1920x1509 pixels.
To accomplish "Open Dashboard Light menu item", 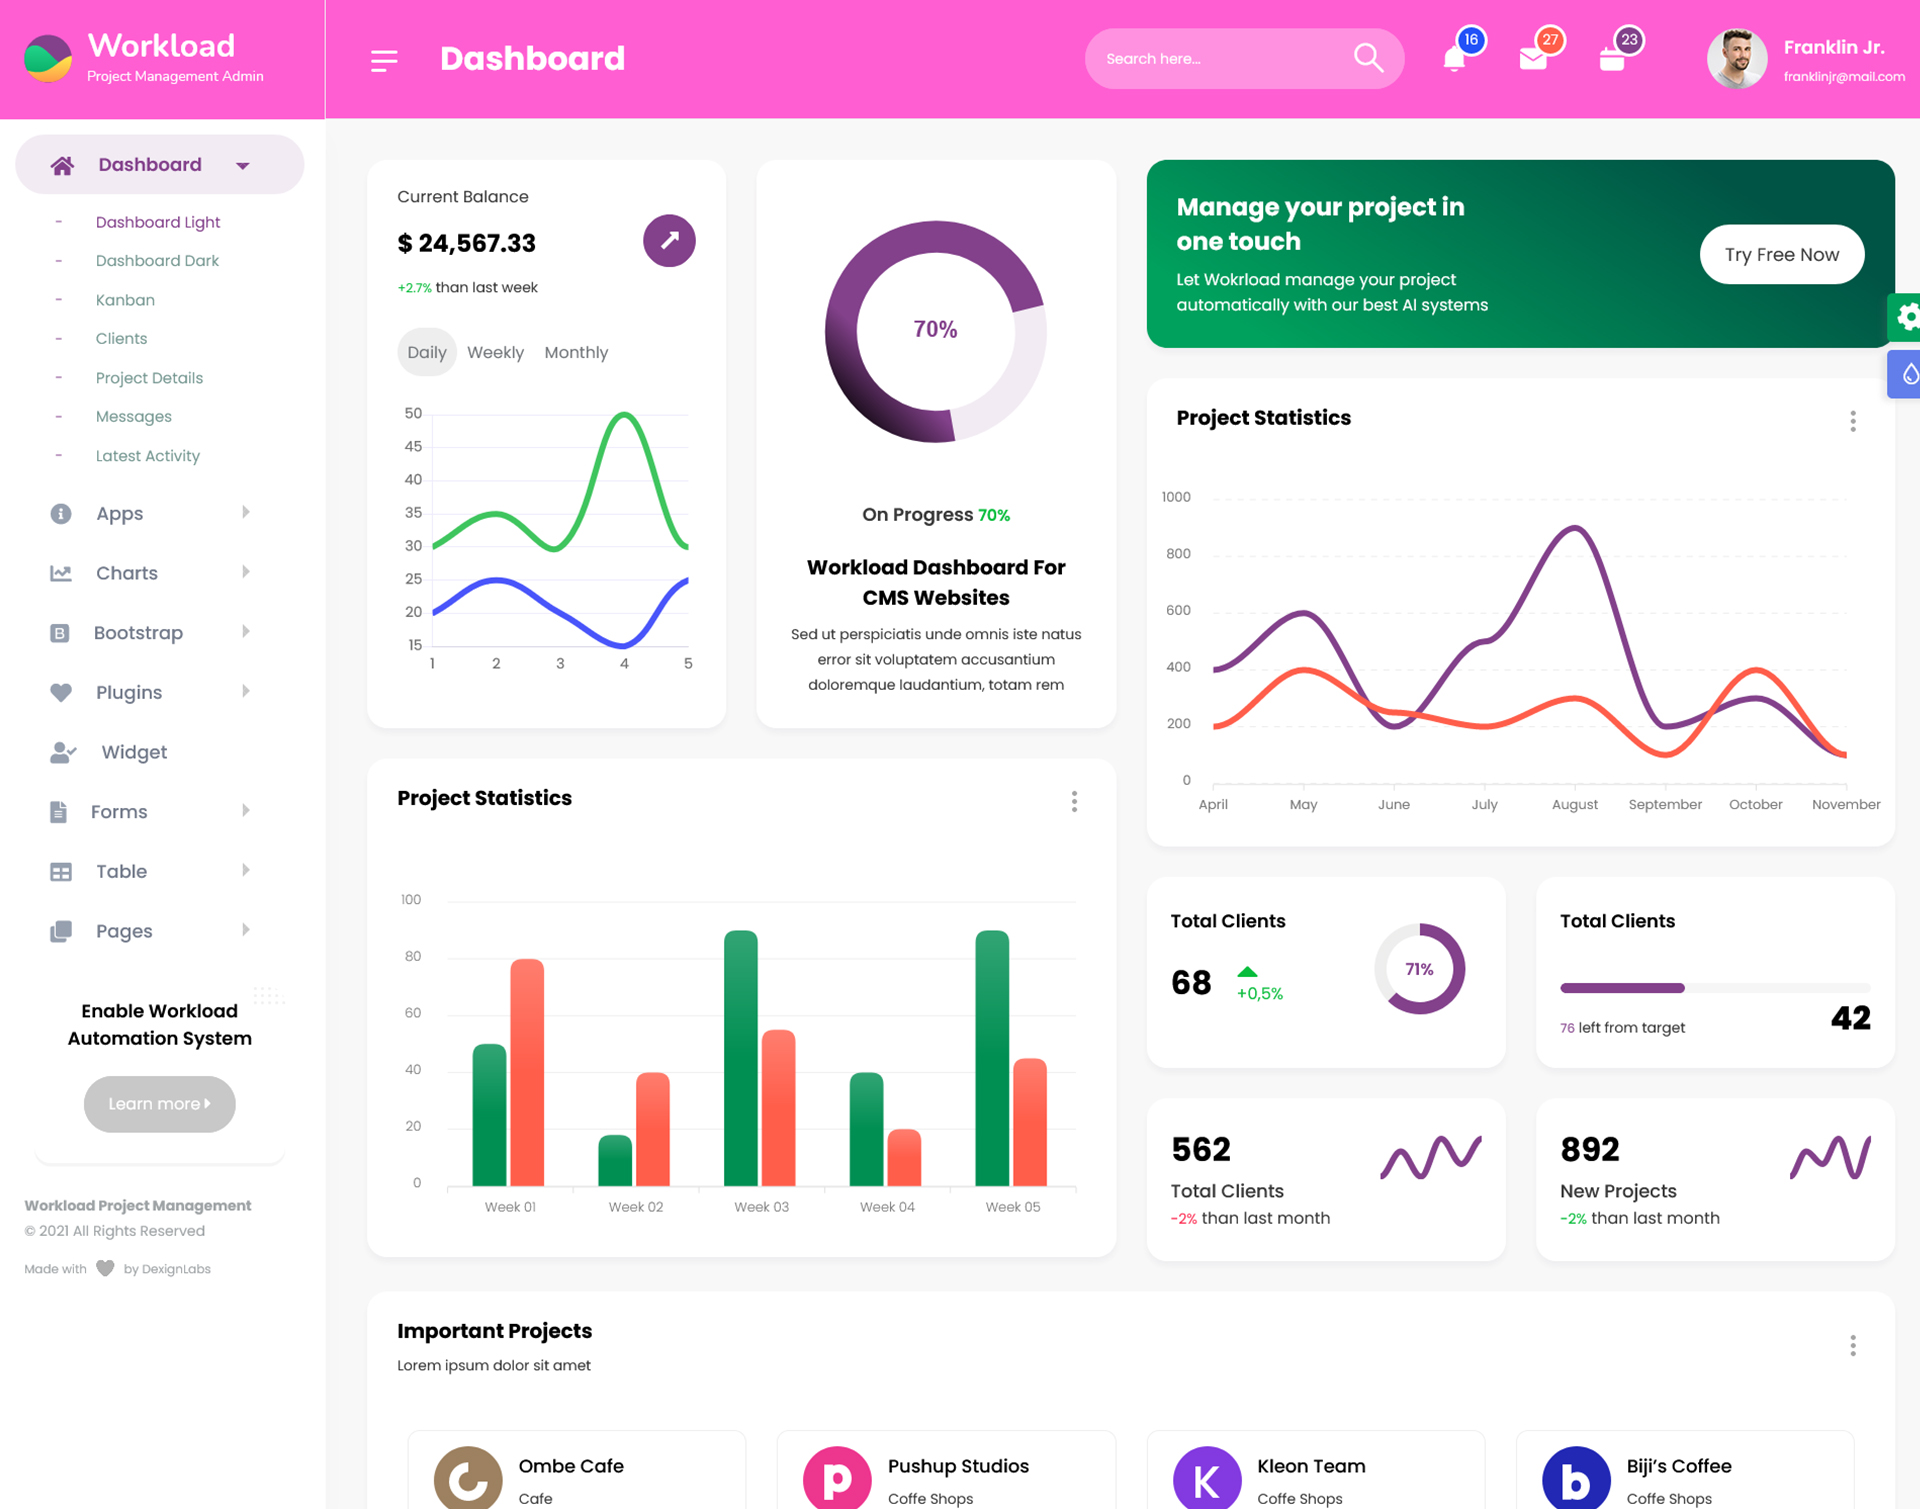I will pos(158,222).
